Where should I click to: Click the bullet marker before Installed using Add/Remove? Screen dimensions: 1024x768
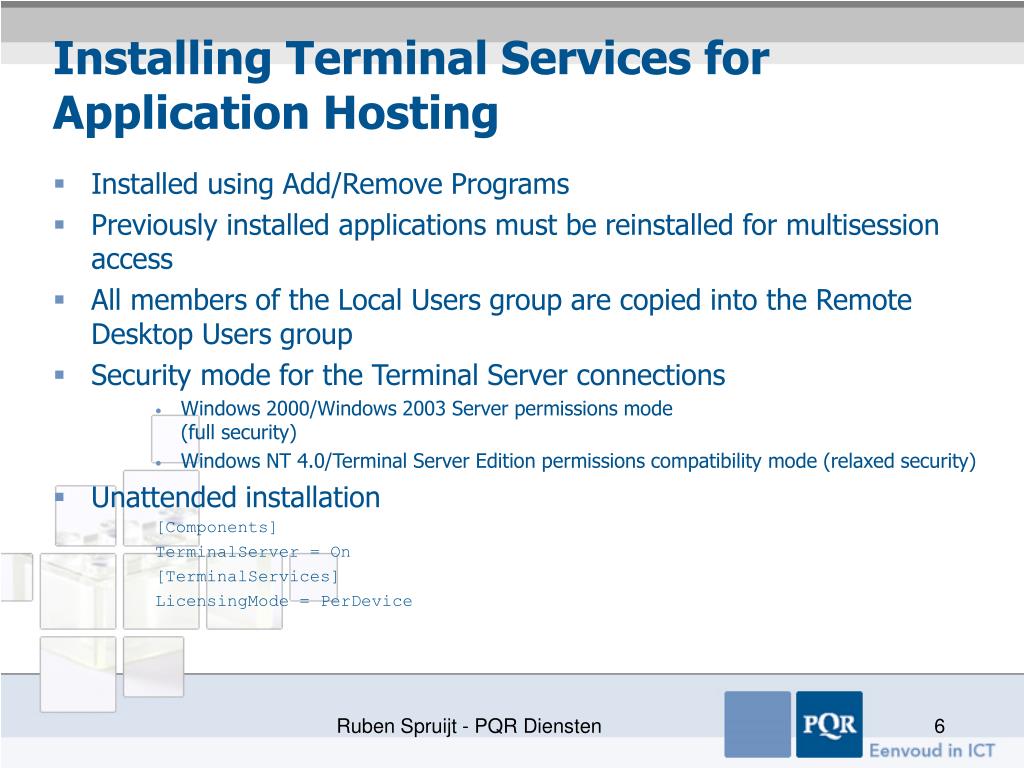pyautogui.click(x=60, y=184)
